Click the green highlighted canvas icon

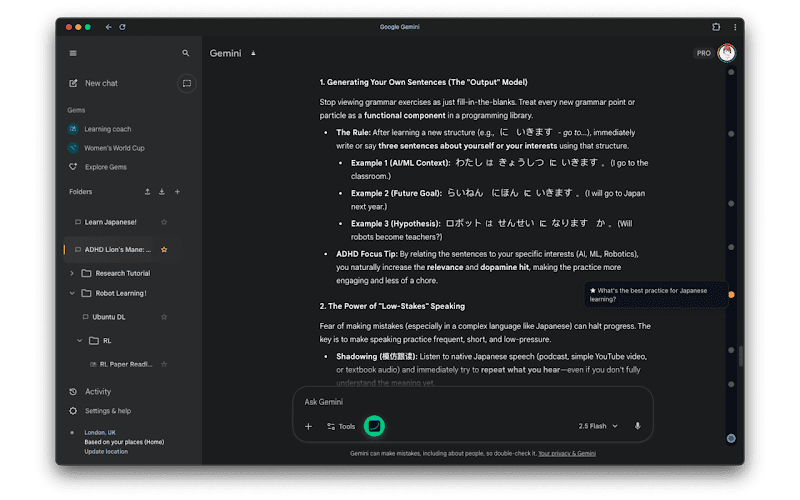pos(374,426)
